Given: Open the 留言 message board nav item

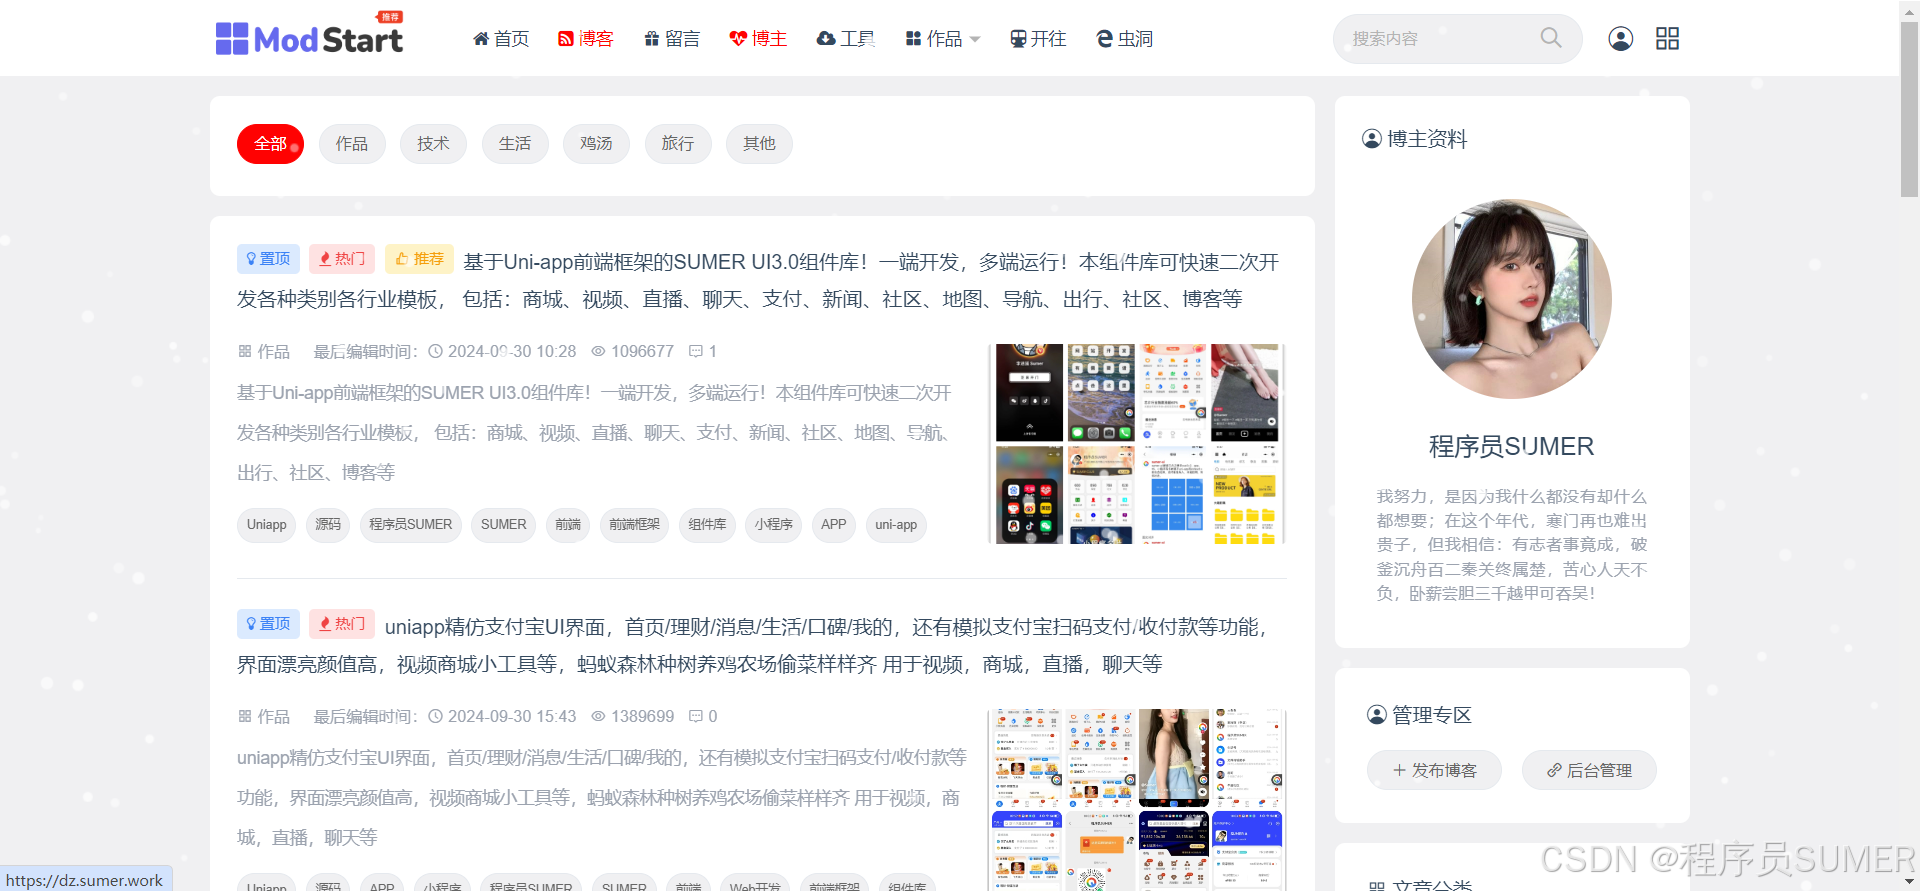Looking at the screenshot, I should pyautogui.click(x=672, y=38).
